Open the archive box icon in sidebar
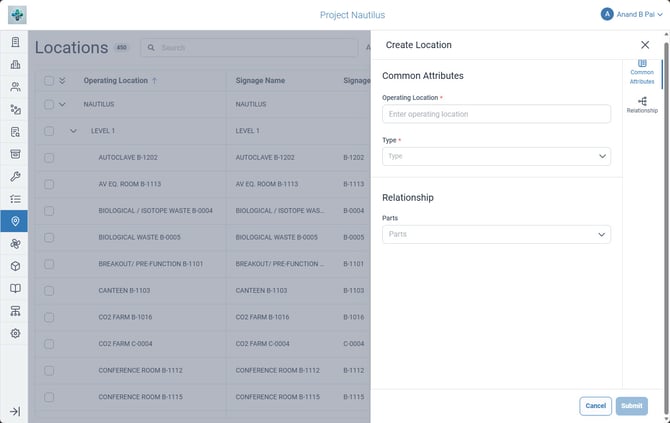The height and width of the screenshot is (423, 670). click(15, 154)
